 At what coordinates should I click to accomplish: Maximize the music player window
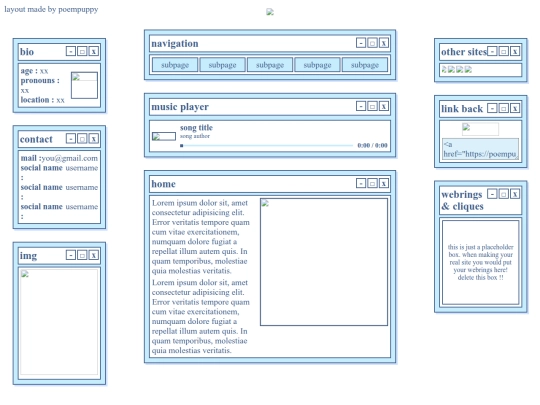coord(372,106)
